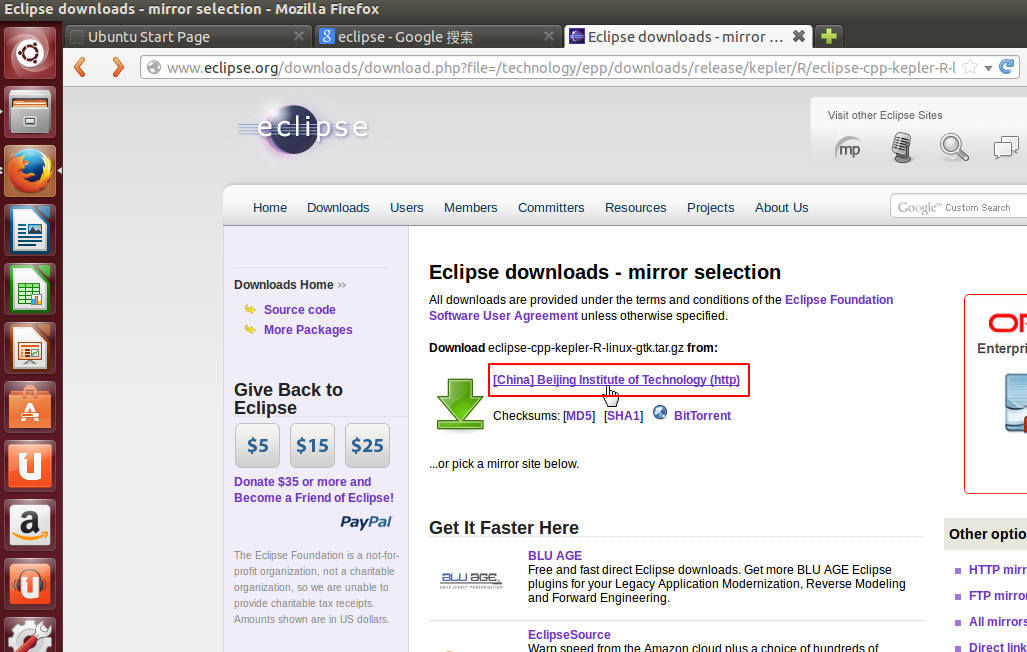Screen dimensions: 1027x652
Task: Click the site identity globe in URL bar
Action: click(154, 67)
